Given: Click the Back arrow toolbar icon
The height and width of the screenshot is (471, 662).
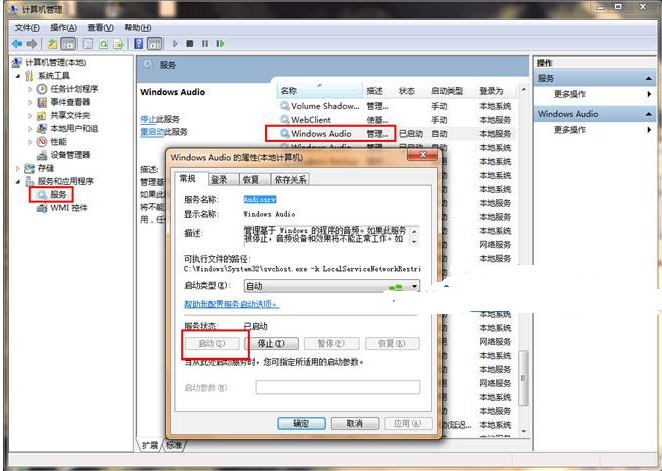Looking at the screenshot, I should point(17,43).
